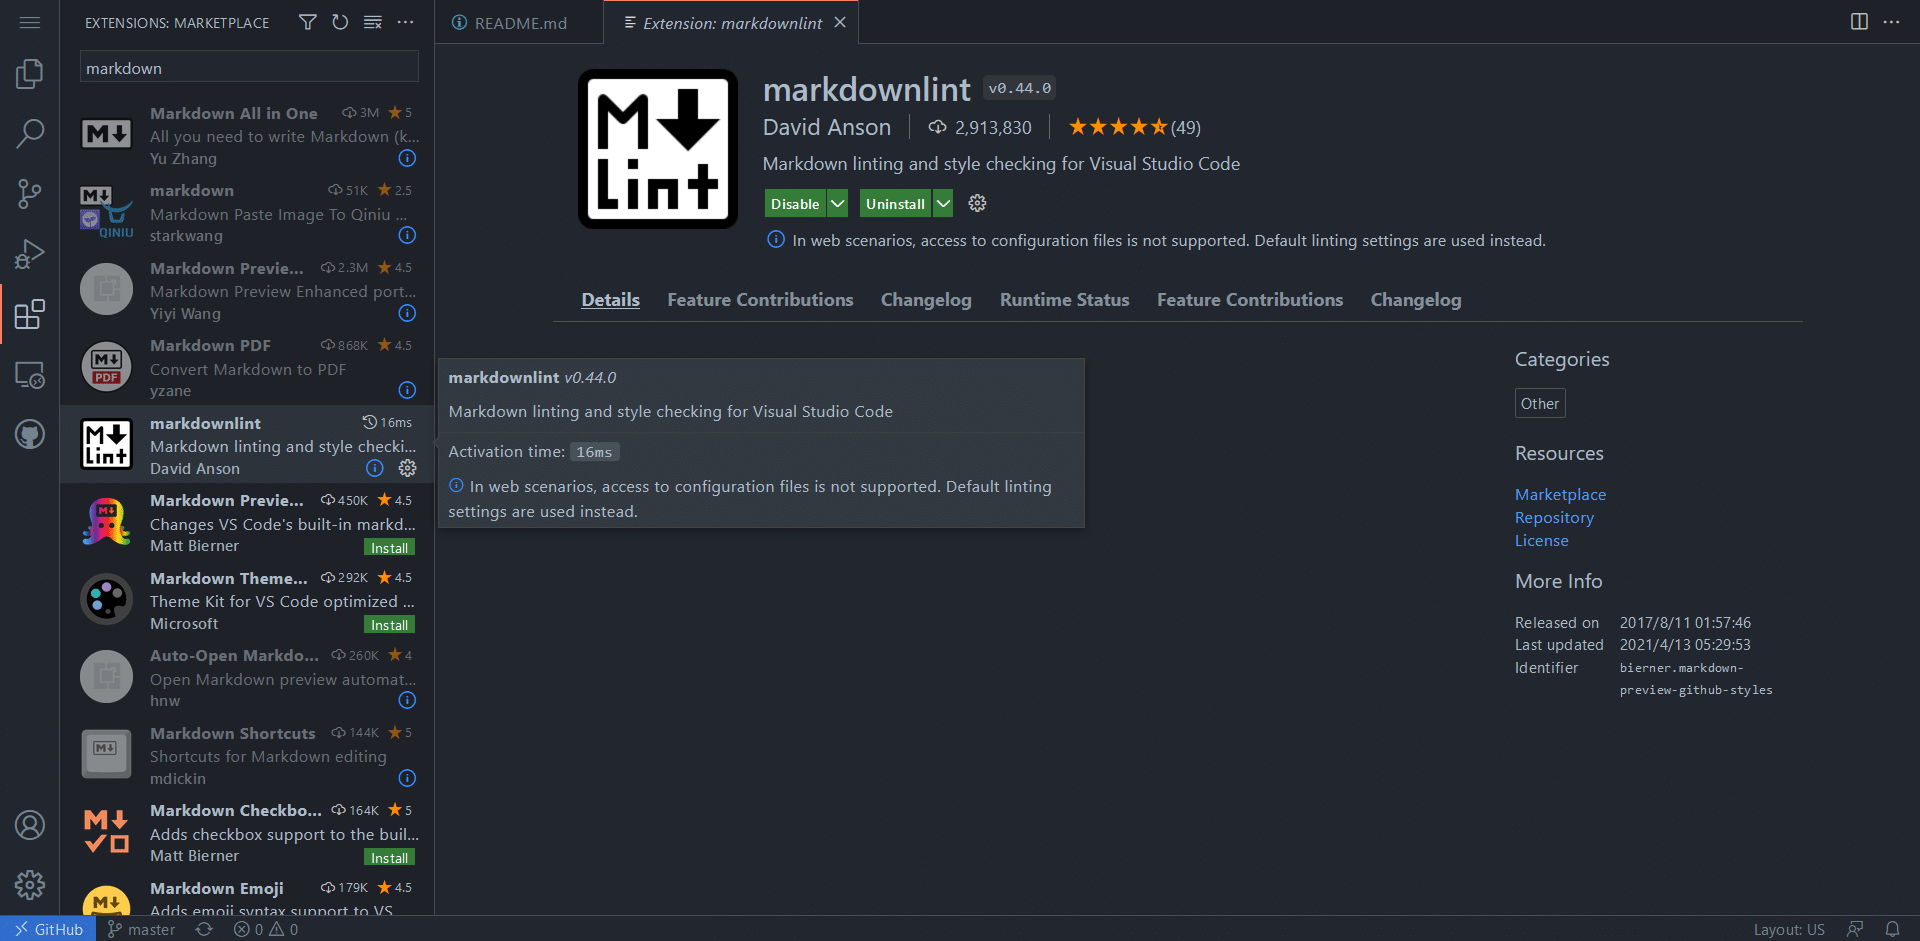Viewport: 1920px width, 941px height.
Task: Clear extensions search results
Action: (373, 22)
